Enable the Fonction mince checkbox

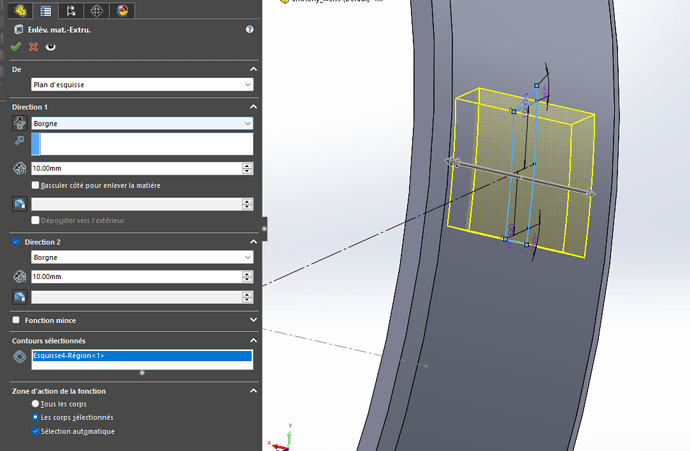(x=16, y=320)
